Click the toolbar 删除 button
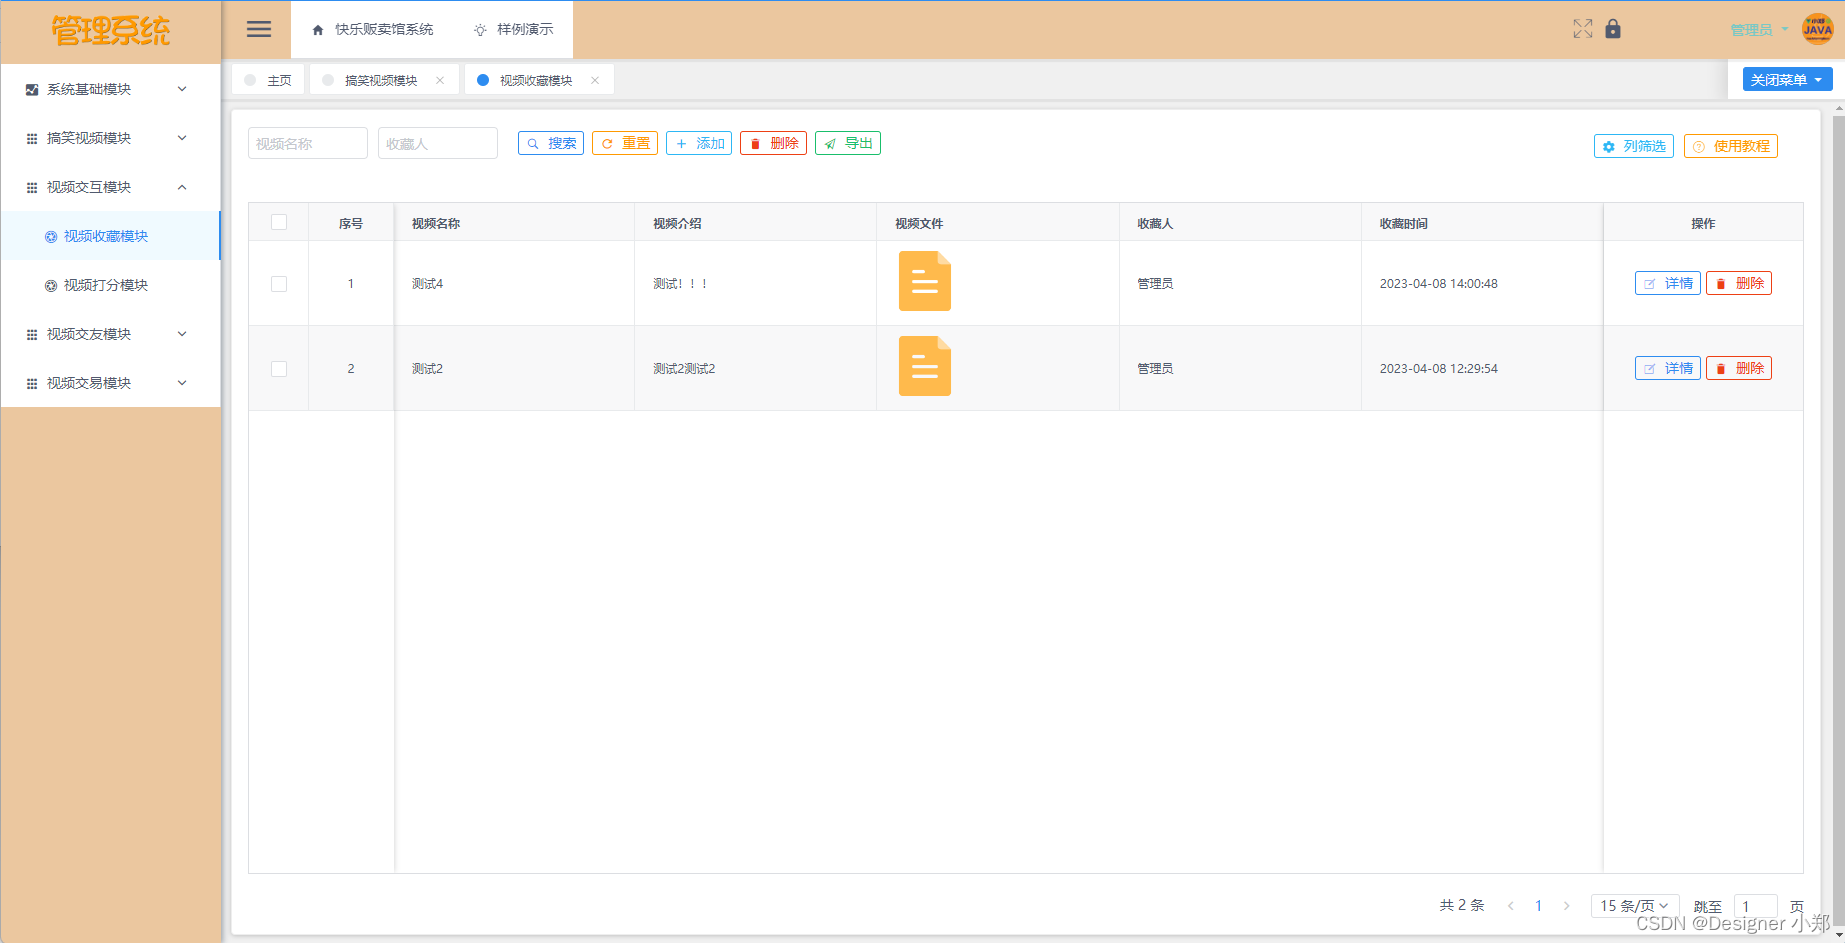 click(773, 143)
